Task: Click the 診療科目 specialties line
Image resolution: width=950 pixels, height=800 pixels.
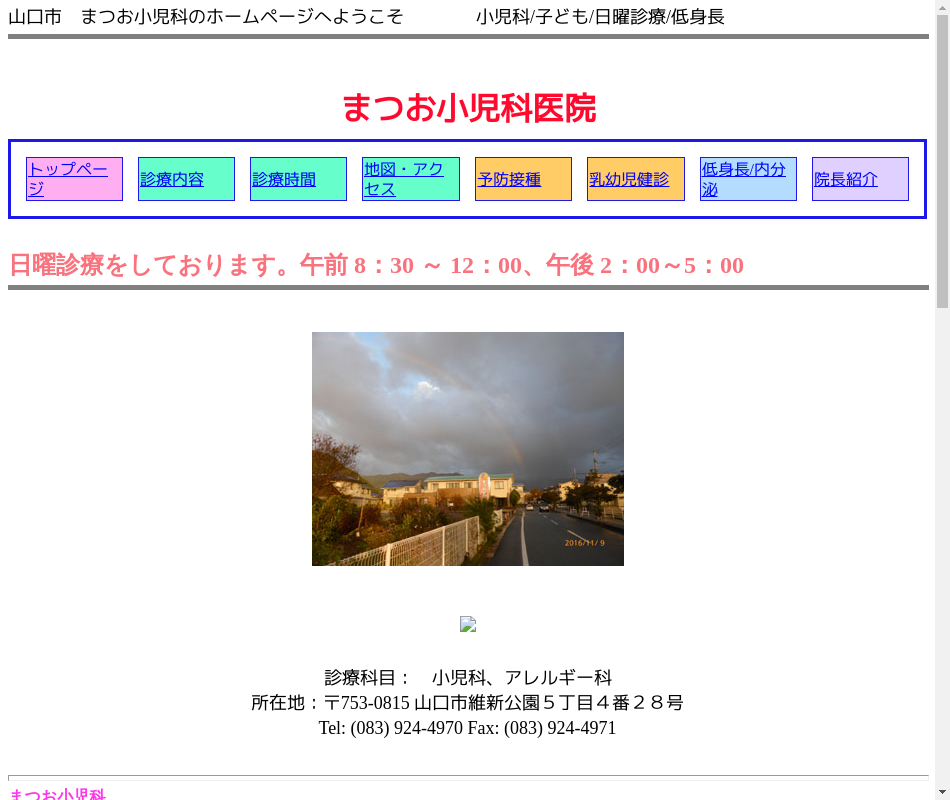Action: pyautogui.click(x=467, y=678)
